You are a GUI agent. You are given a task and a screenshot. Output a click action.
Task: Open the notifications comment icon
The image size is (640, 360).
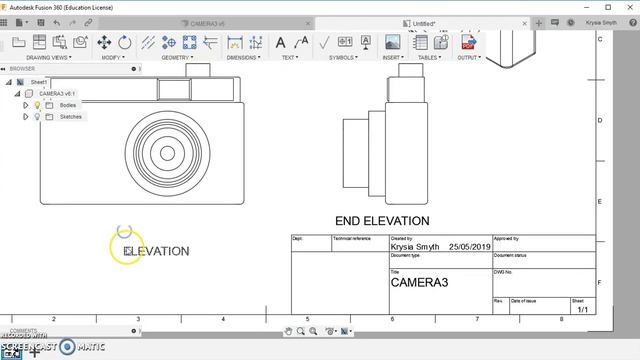(555, 23)
